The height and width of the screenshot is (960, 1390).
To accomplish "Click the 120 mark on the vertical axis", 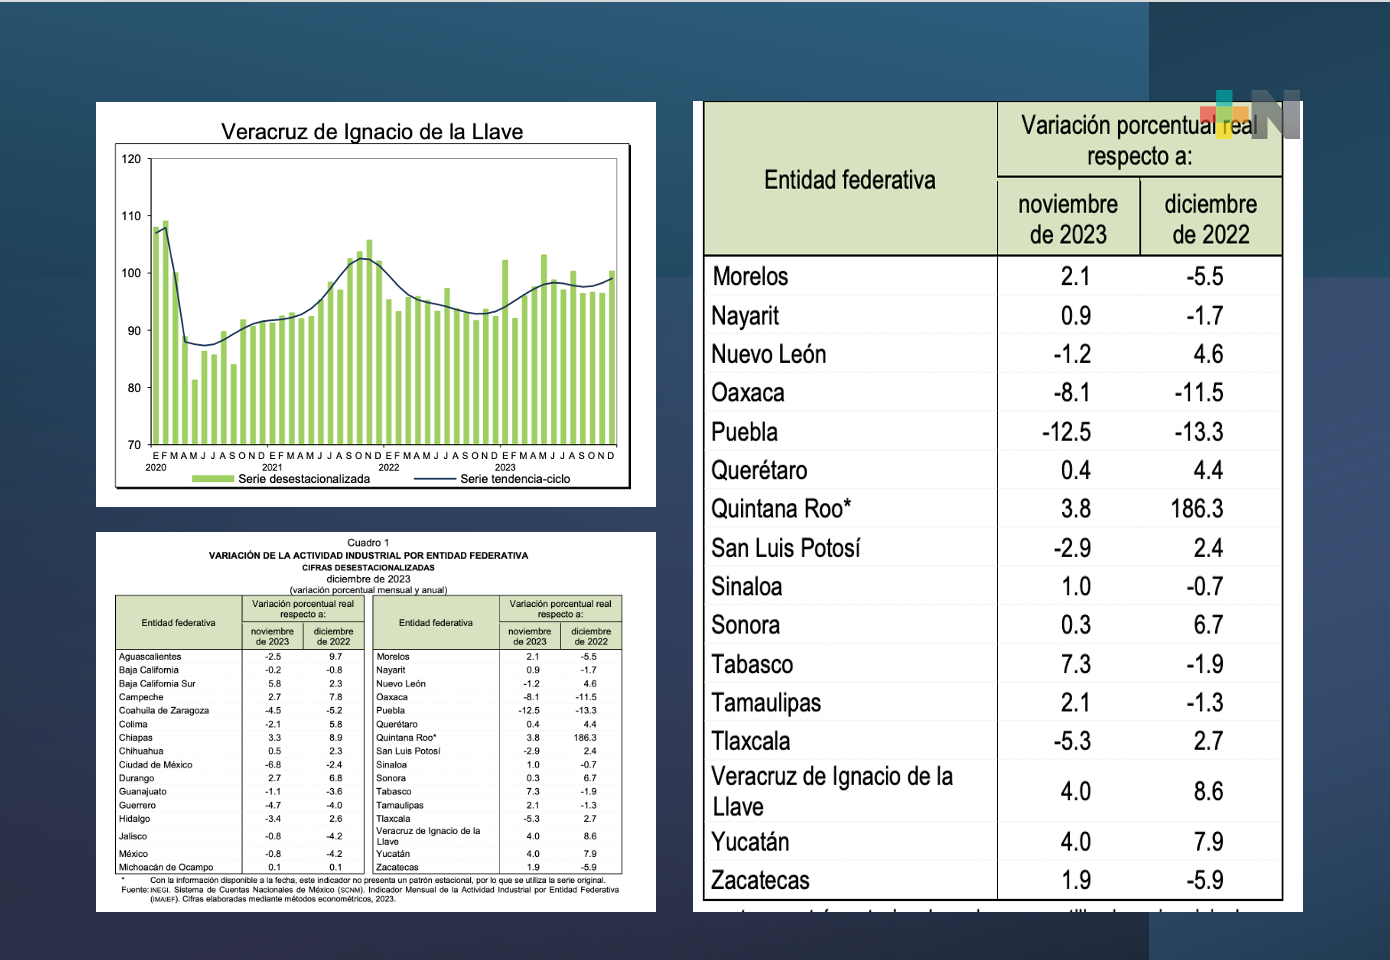I will (x=131, y=157).
